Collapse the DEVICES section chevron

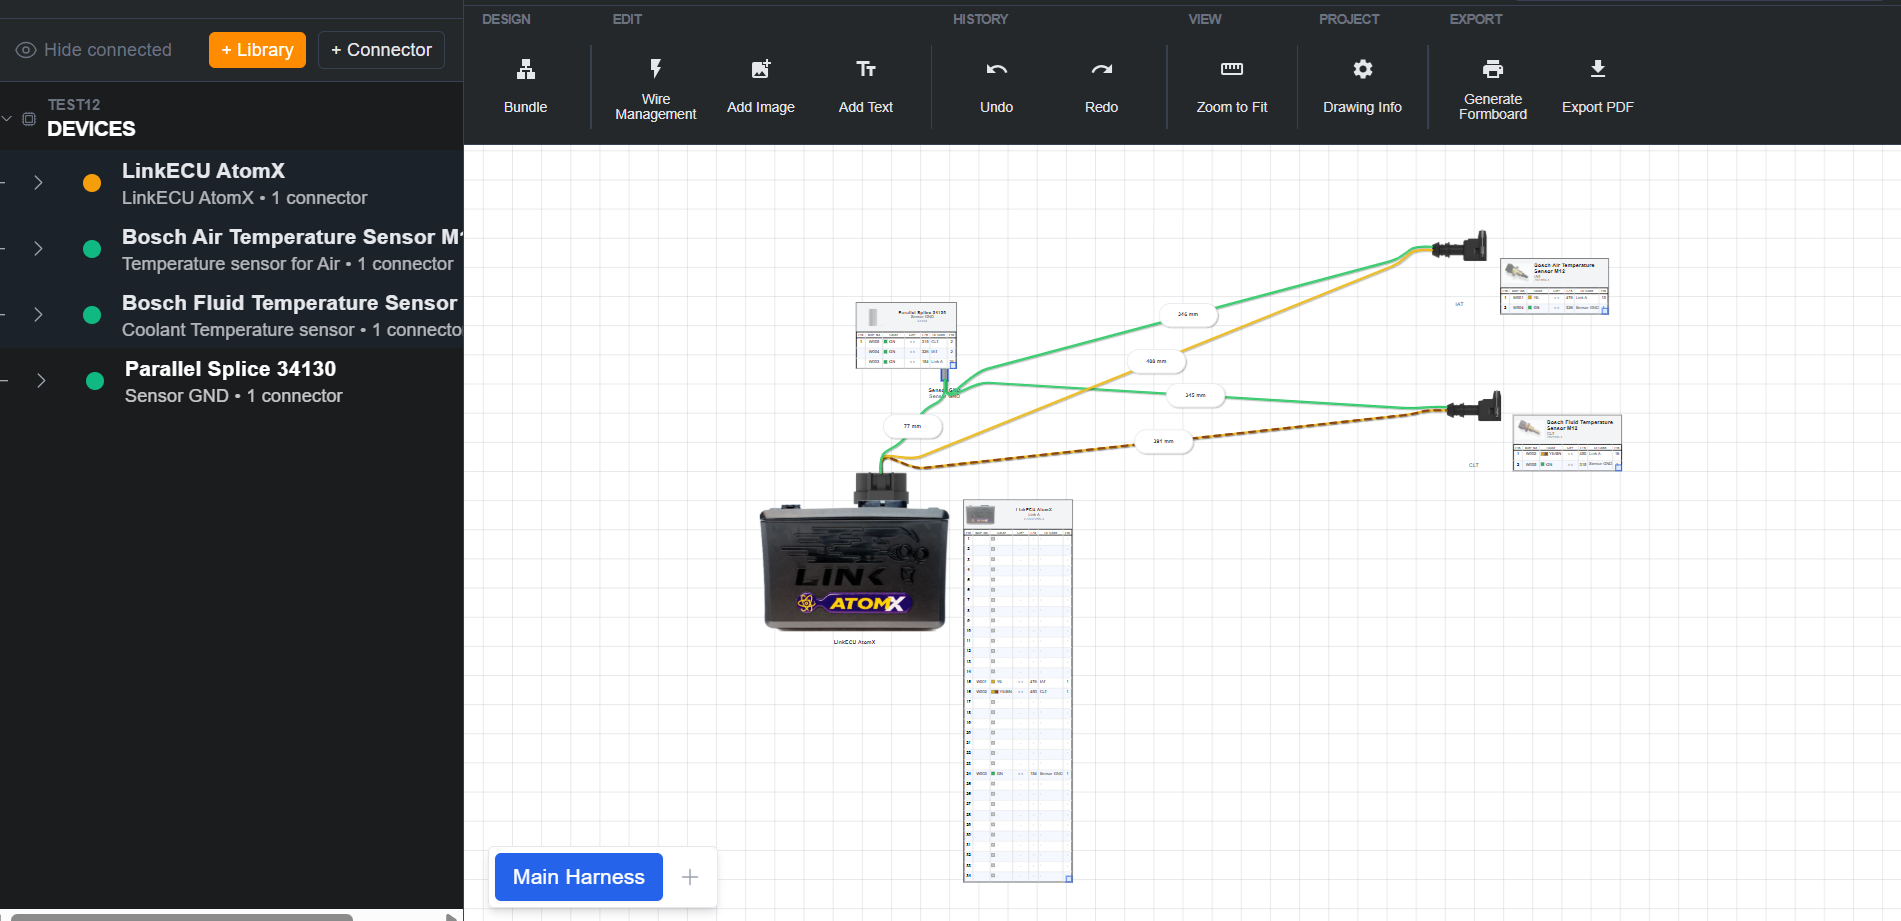click(7, 118)
